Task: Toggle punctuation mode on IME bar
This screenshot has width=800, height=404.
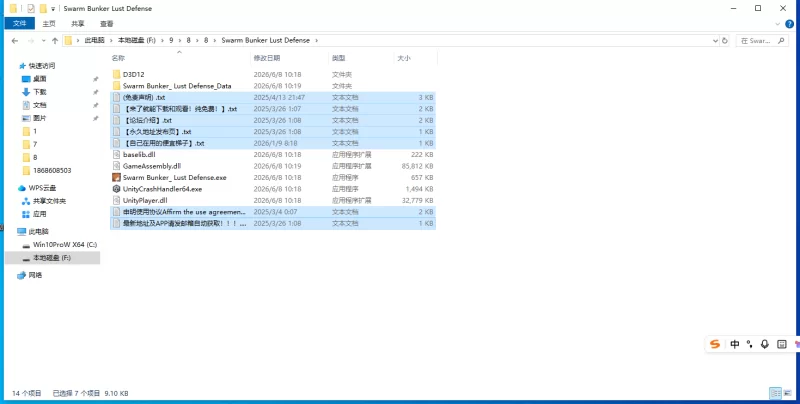Action: 749,344
